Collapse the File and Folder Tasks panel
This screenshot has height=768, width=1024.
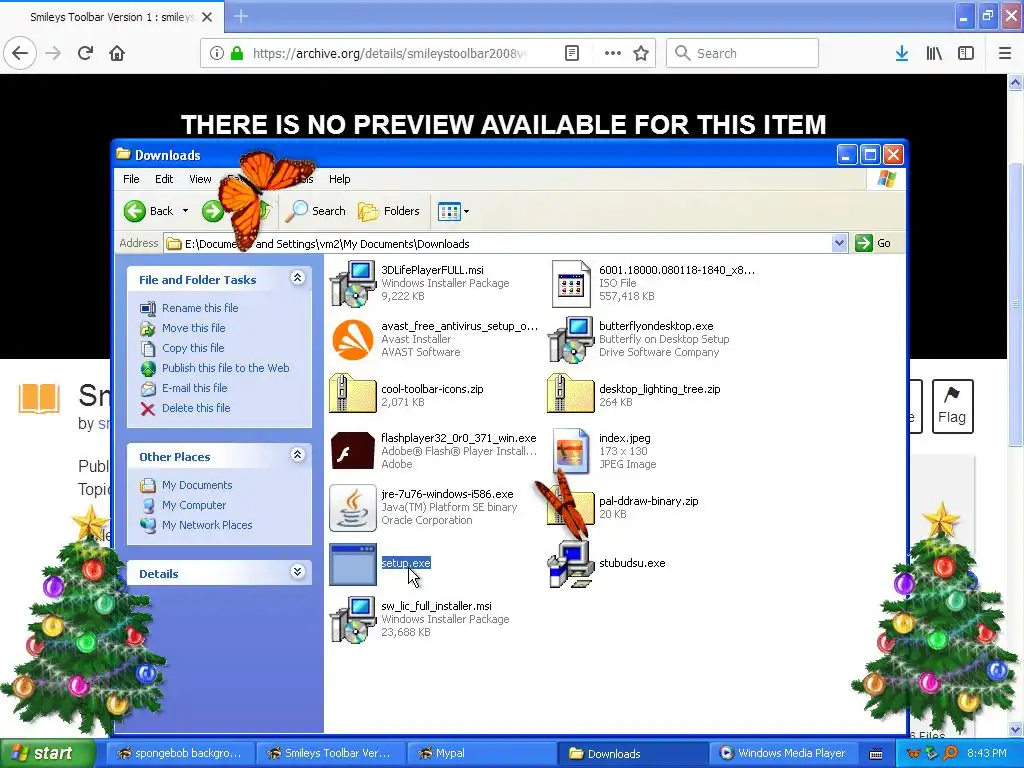click(x=297, y=278)
